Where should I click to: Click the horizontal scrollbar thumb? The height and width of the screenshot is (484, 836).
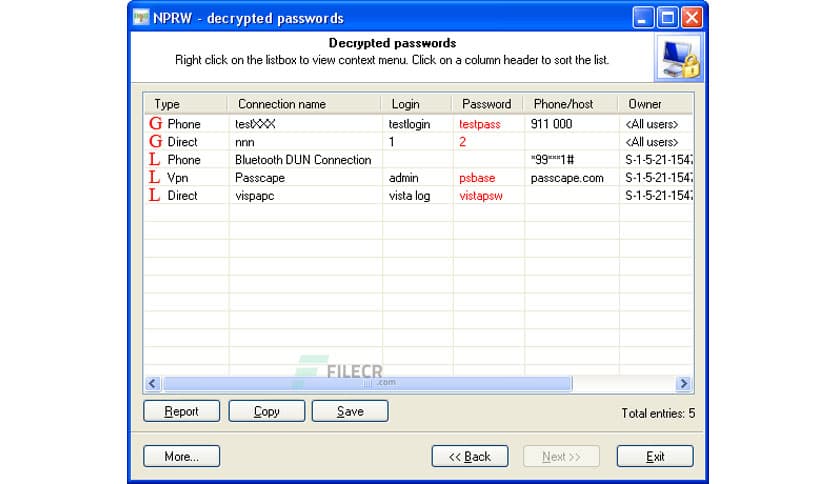(x=368, y=383)
